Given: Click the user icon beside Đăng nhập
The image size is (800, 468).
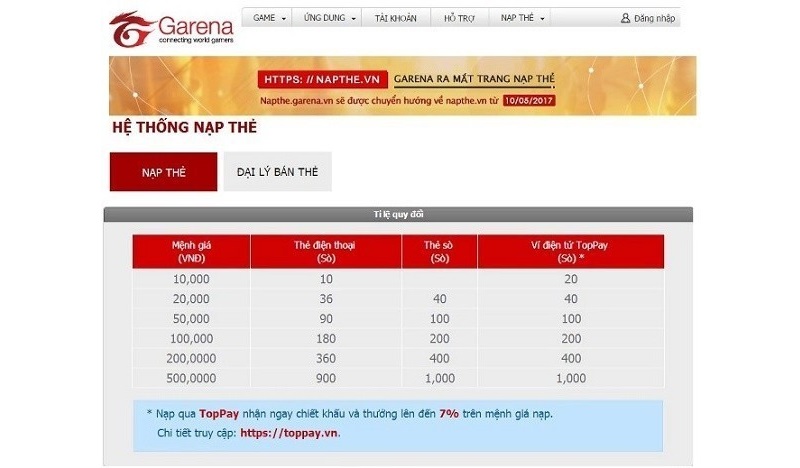Looking at the screenshot, I should 625,18.
